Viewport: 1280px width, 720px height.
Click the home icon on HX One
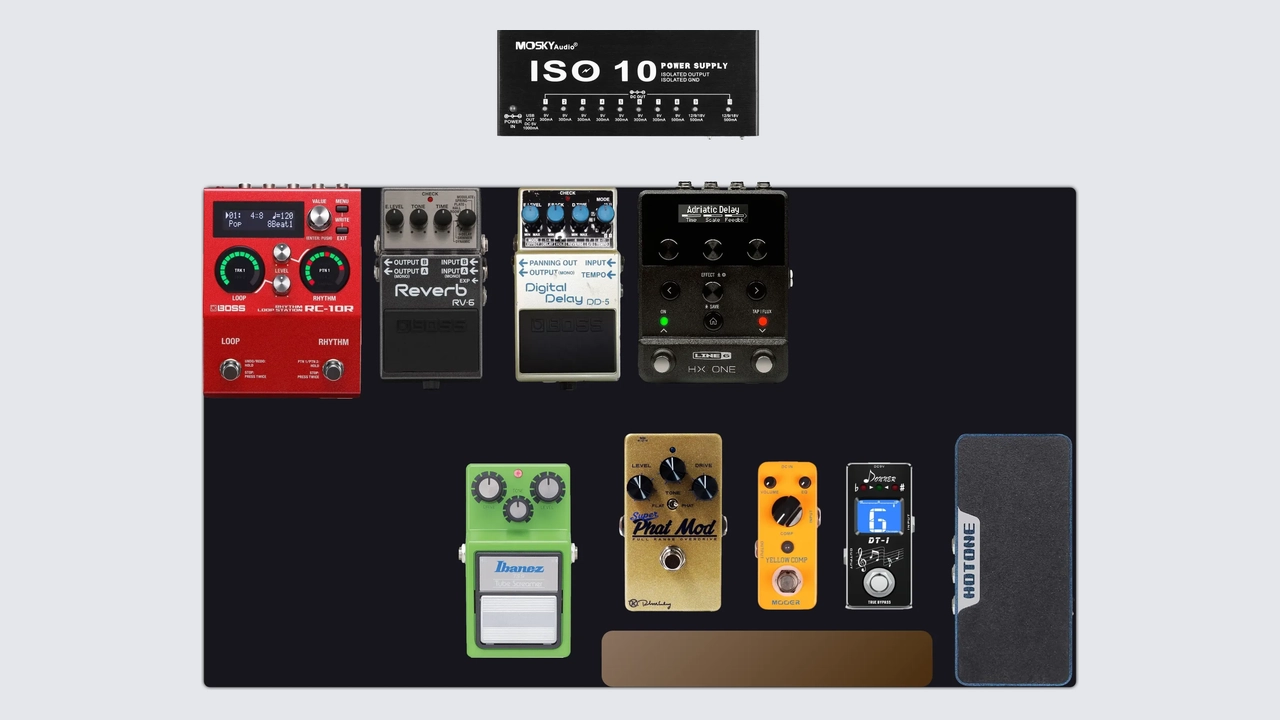(712, 322)
